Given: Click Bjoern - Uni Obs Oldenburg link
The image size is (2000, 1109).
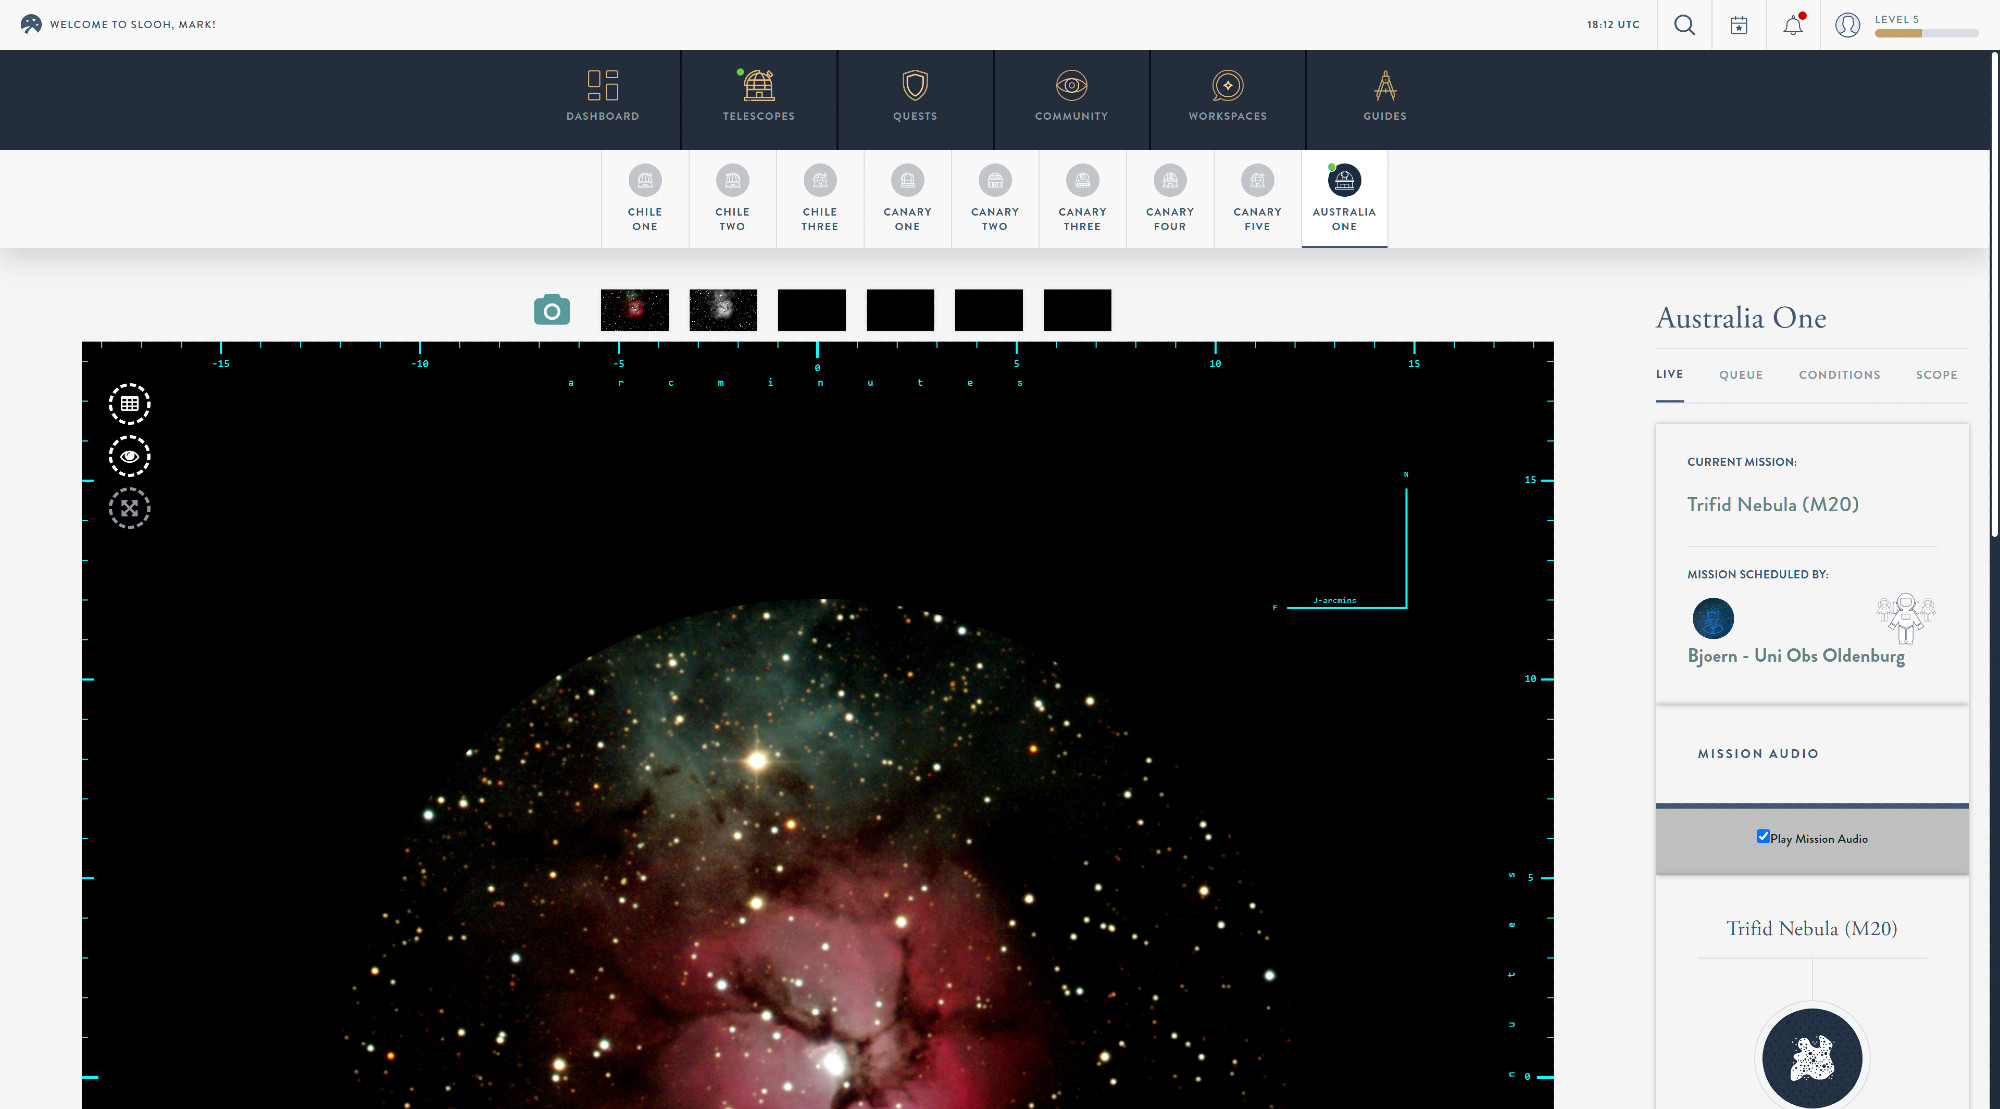Looking at the screenshot, I should (x=1796, y=656).
